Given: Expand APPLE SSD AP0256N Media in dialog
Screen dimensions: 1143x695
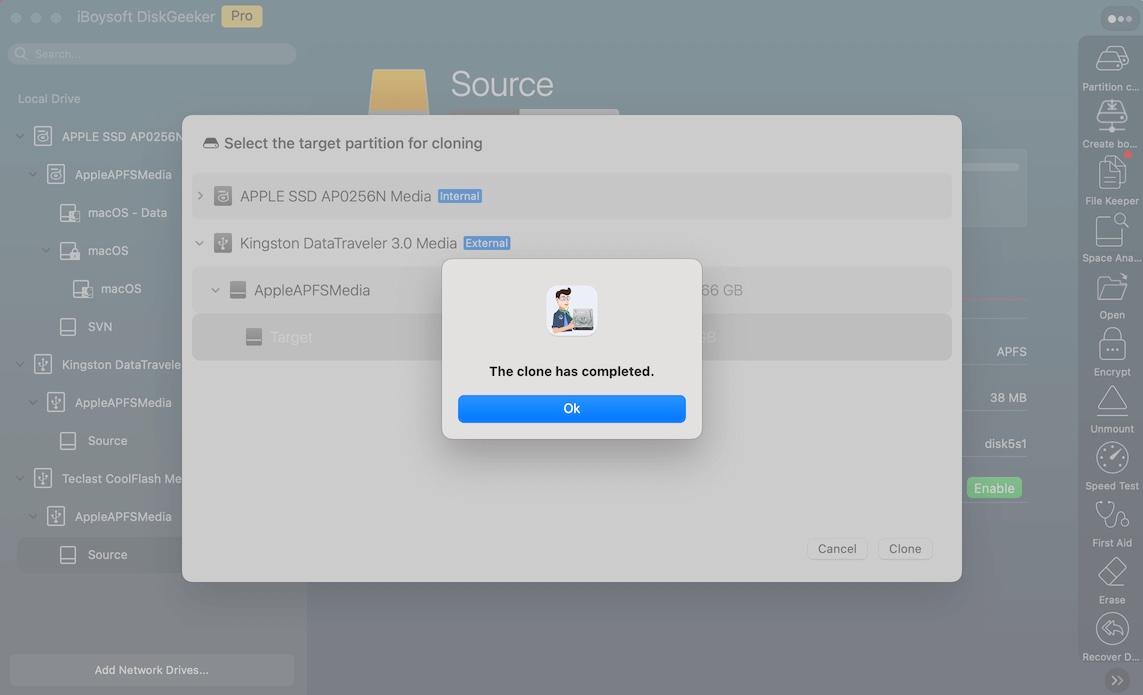Looking at the screenshot, I should tap(200, 196).
